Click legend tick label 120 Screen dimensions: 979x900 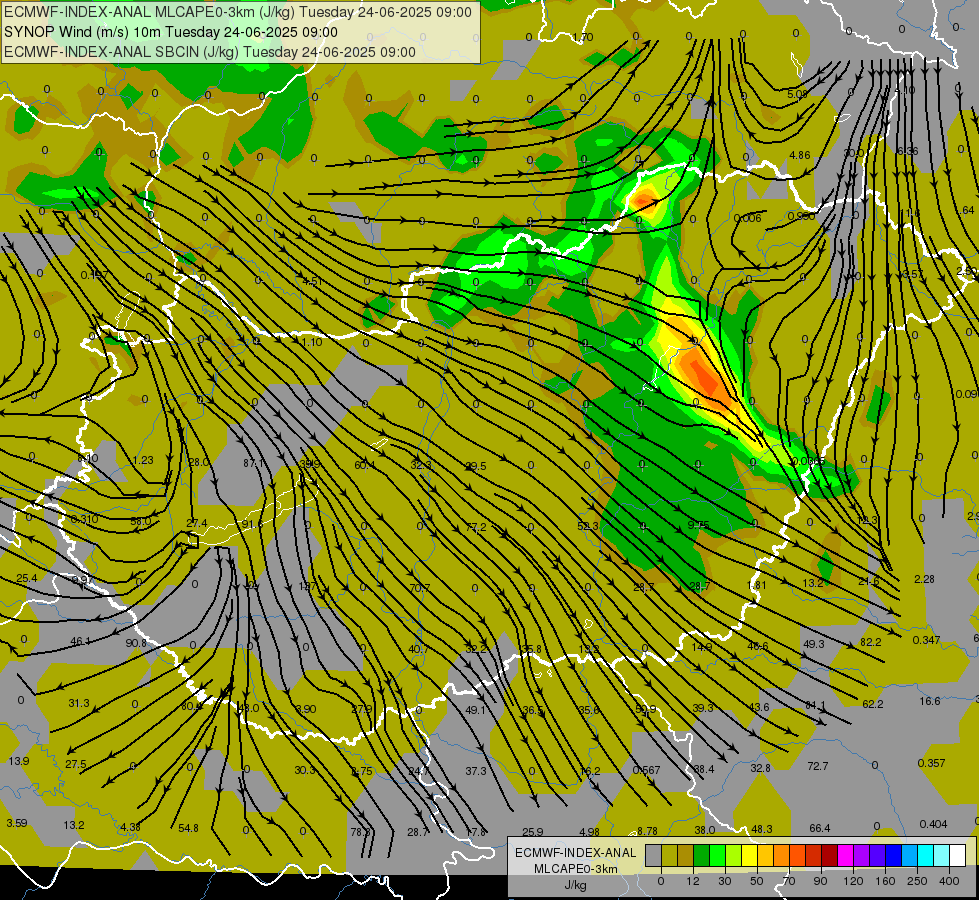(x=854, y=881)
